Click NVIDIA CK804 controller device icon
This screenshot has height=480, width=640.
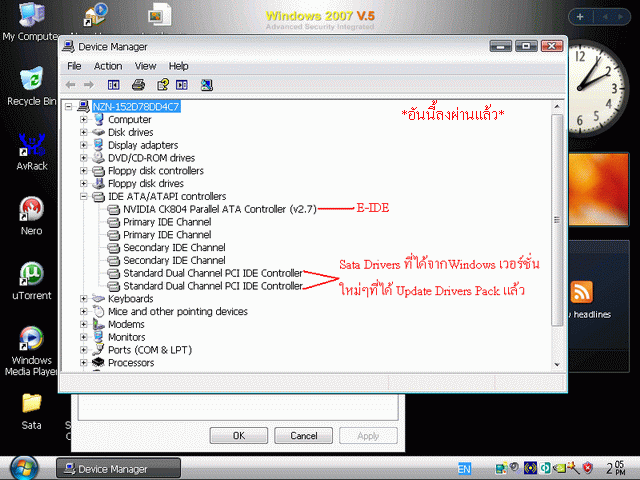113,209
